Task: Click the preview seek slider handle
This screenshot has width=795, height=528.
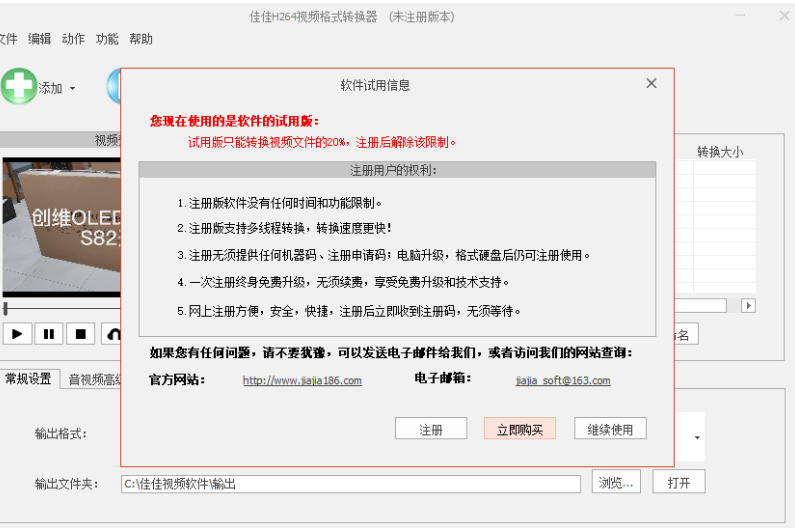Action: tap(6, 308)
